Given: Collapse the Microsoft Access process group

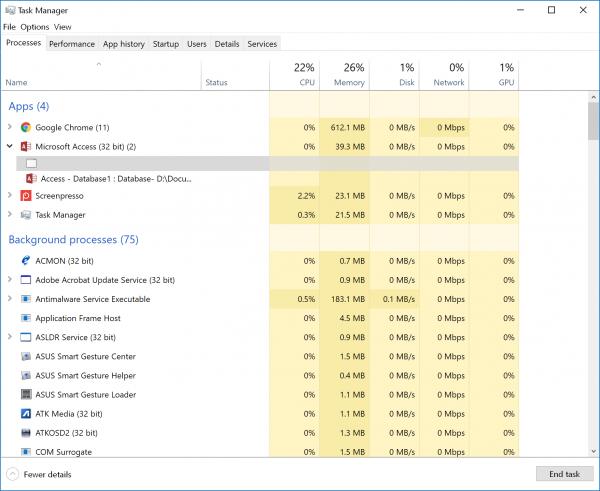Looking at the screenshot, I should (10, 146).
